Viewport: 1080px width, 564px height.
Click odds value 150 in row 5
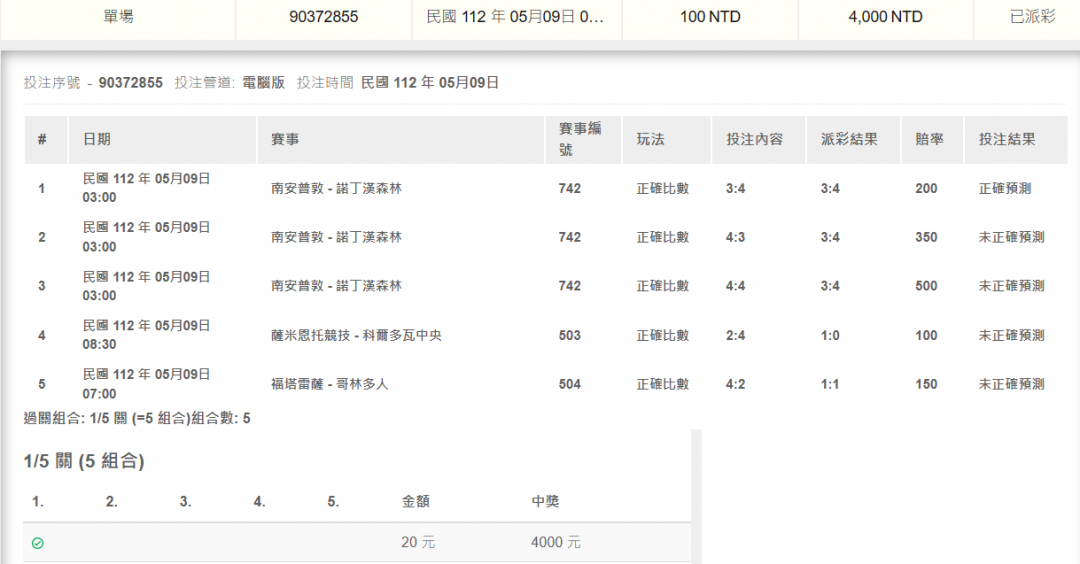coord(926,384)
